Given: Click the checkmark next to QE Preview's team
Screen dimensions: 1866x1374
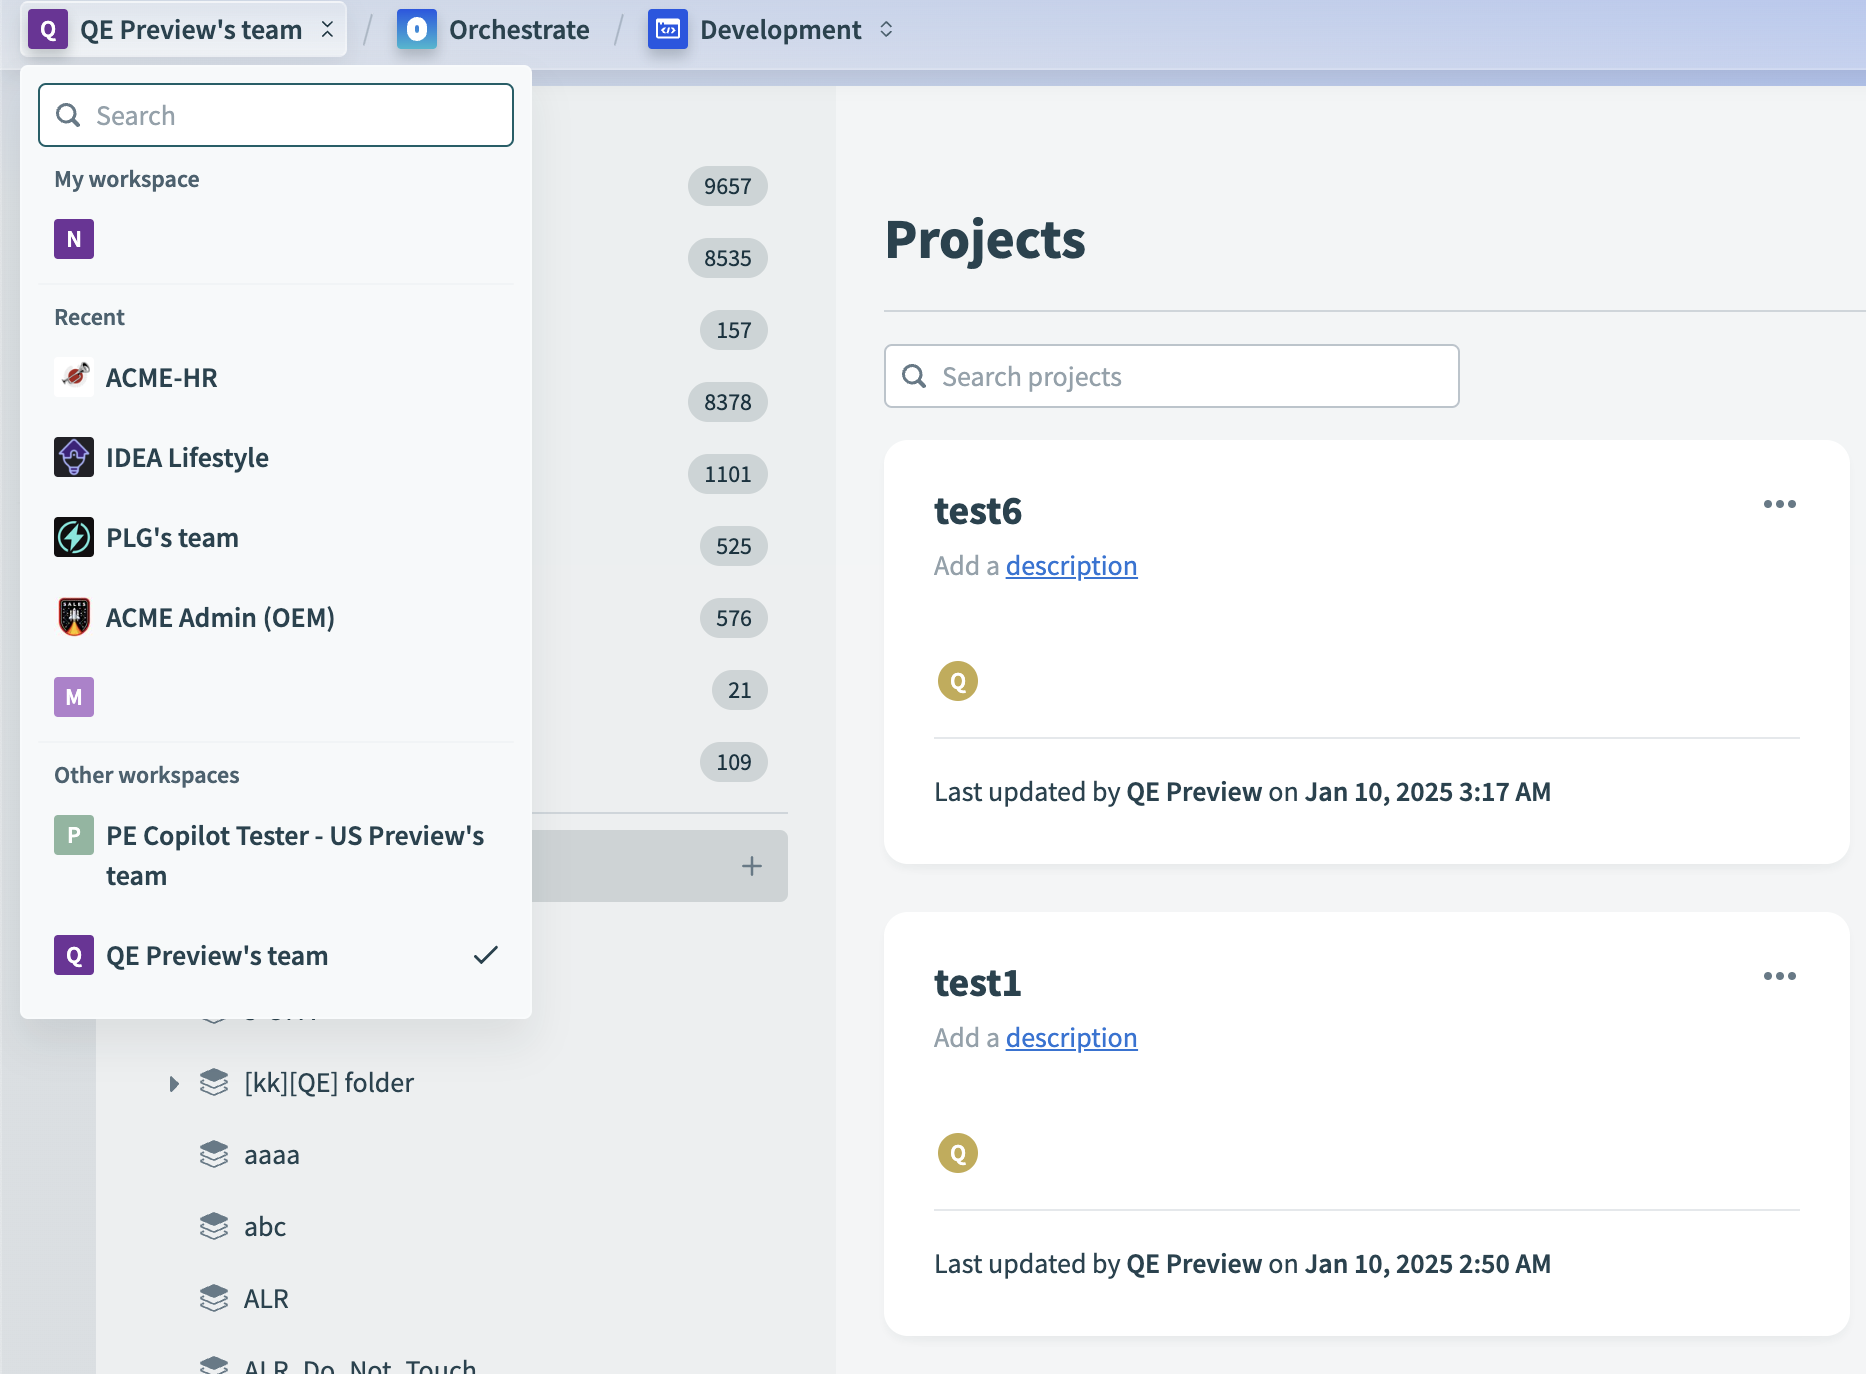Looking at the screenshot, I should (486, 955).
